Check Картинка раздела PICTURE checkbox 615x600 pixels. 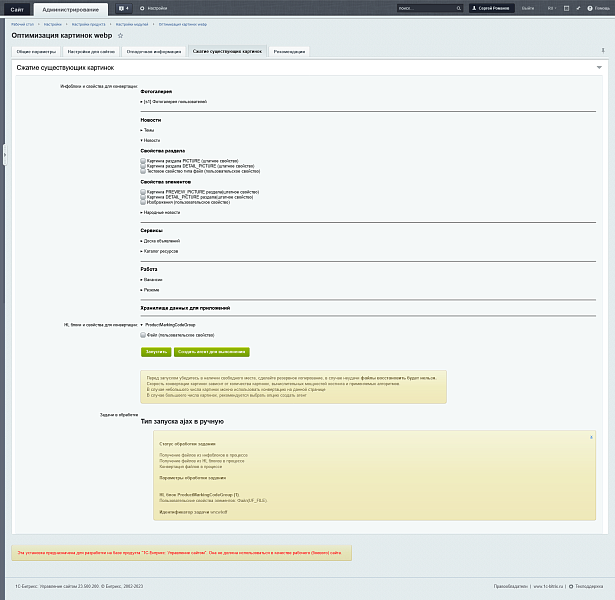(x=144, y=160)
